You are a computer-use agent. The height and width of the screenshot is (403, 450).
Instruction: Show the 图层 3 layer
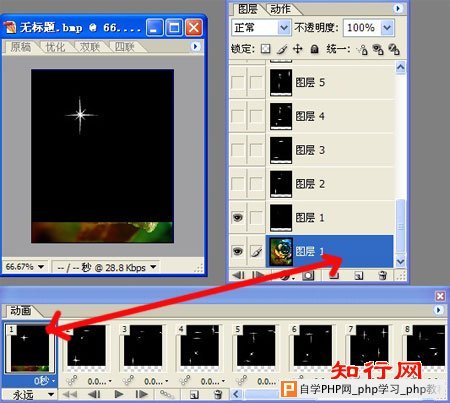(x=237, y=150)
